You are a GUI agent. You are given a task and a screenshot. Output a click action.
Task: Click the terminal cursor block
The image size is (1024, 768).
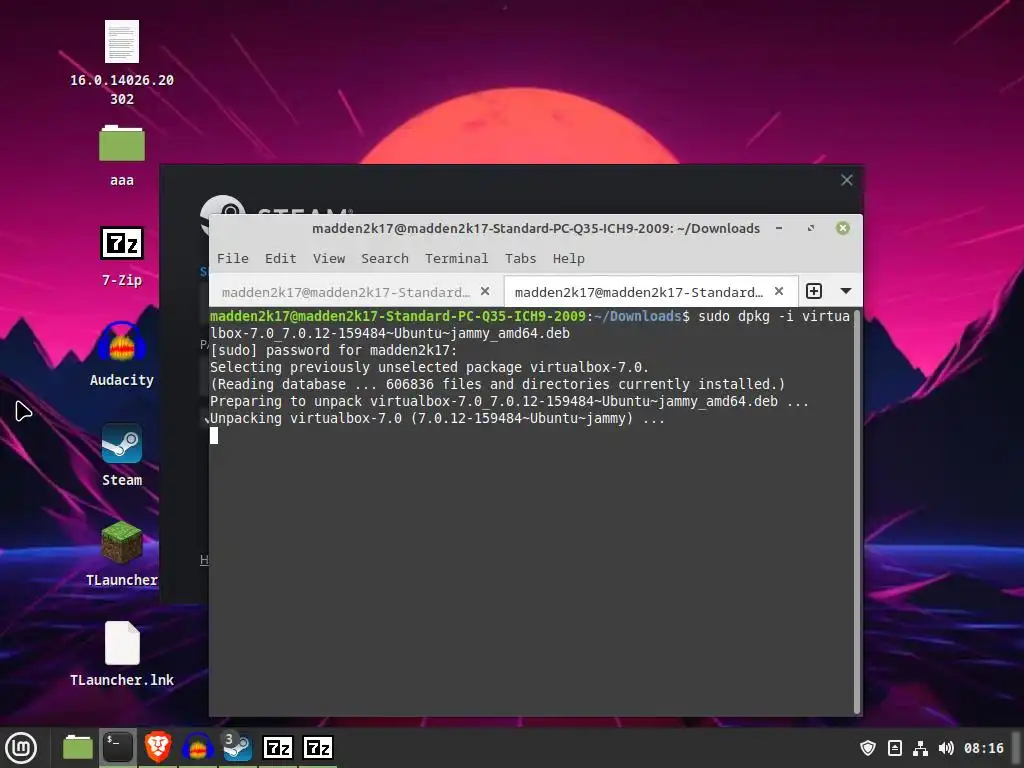[214, 436]
